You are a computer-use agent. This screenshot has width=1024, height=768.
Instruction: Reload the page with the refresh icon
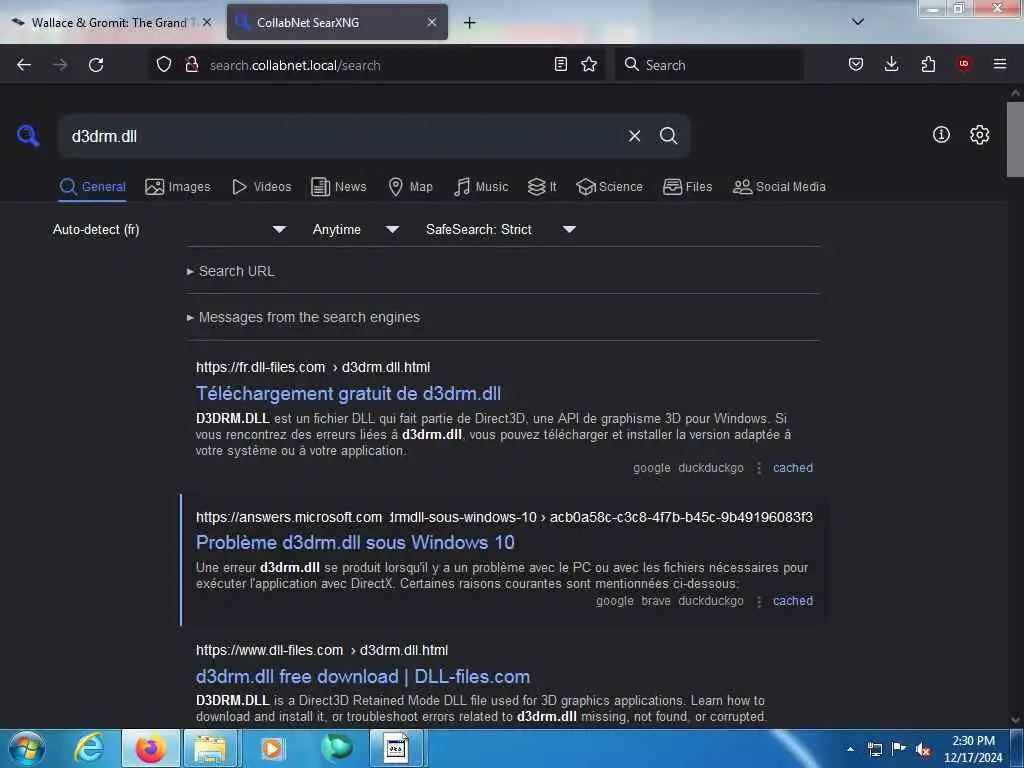click(x=96, y=65)
